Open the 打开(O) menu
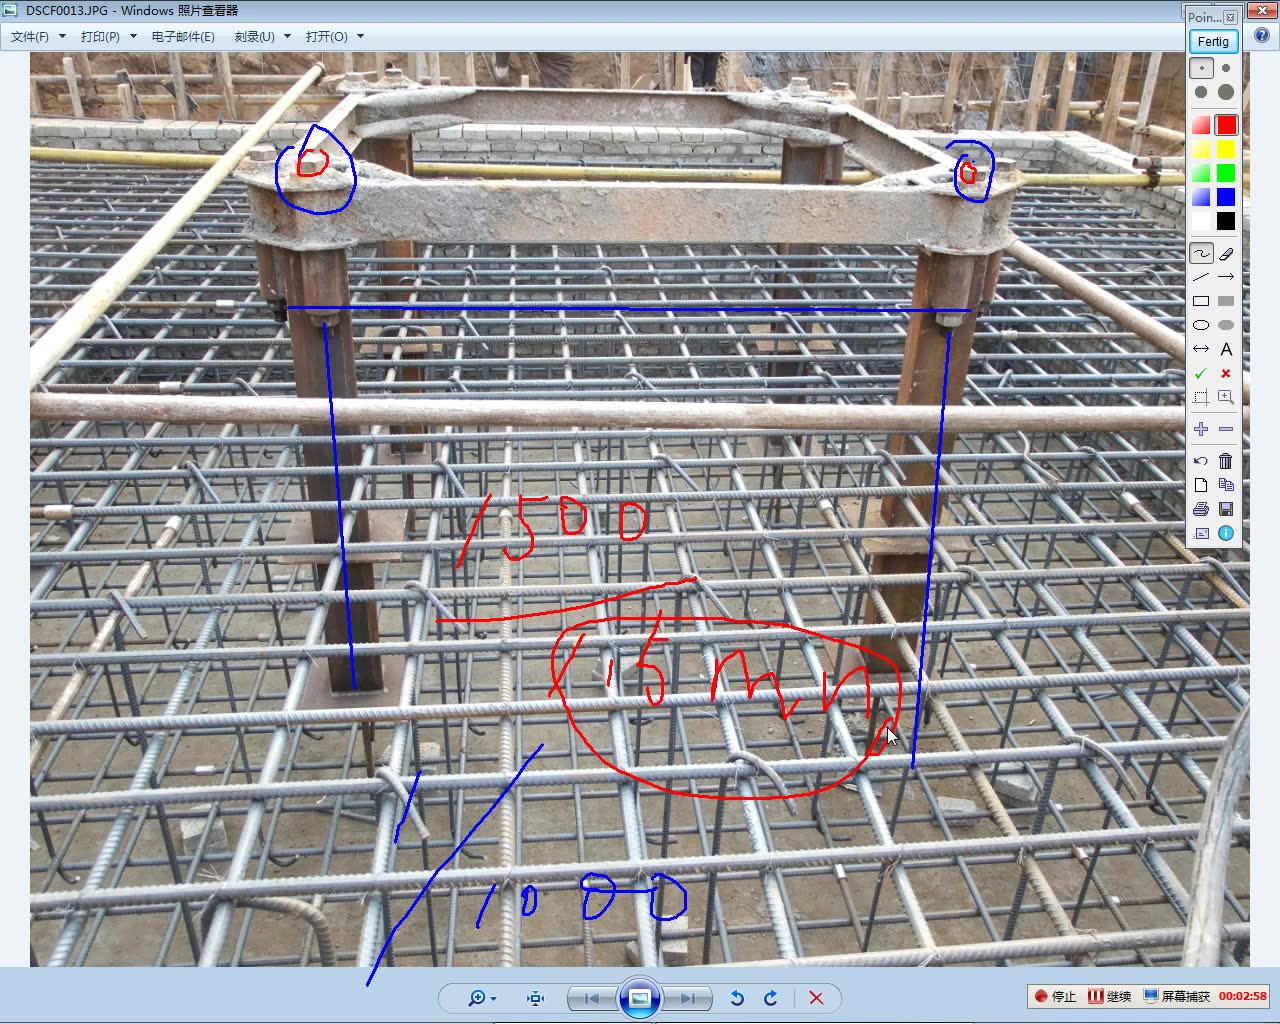1280x1024 pixels. [326, 37]
